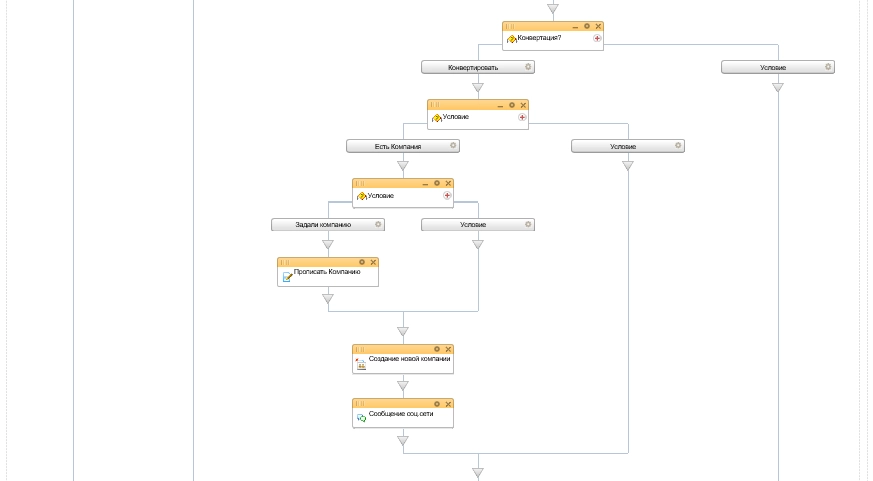
Task: Select the 'Есть Компания' branch header
Action: coord(397,146)
